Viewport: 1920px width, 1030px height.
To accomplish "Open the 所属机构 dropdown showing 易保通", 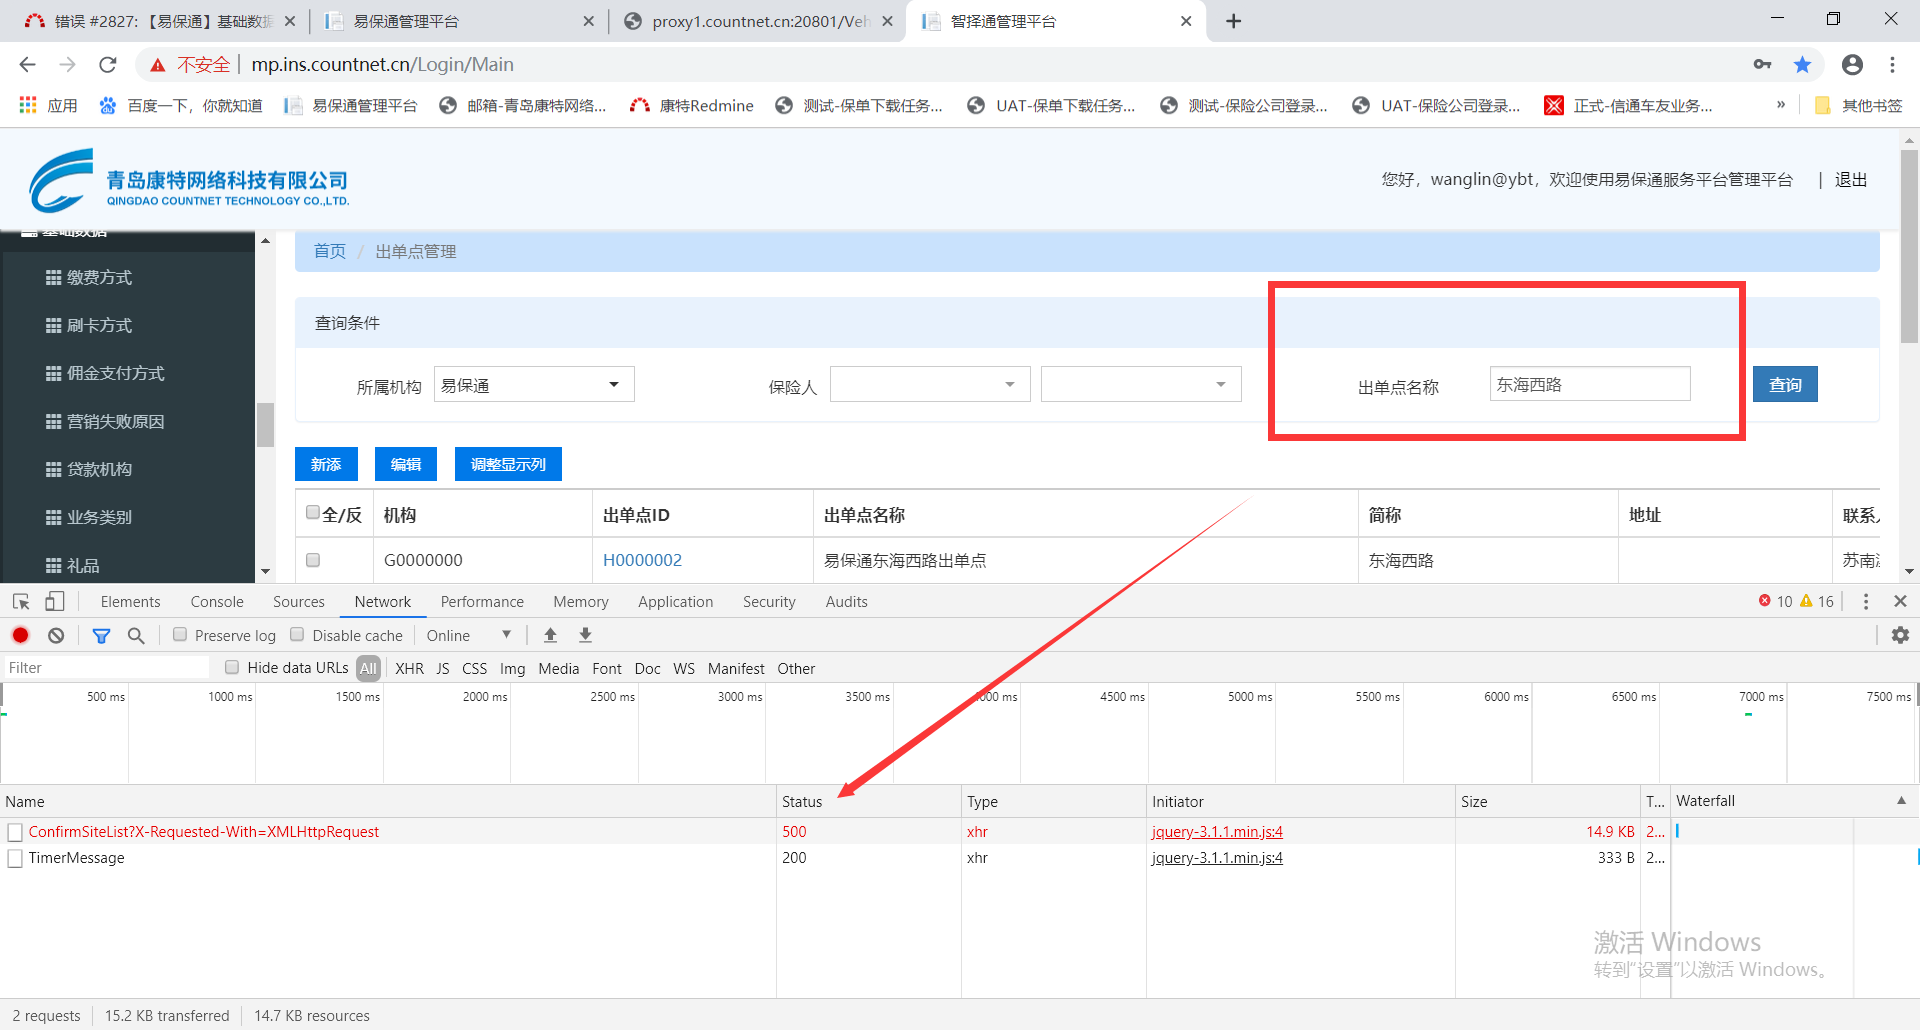I will tap(534, 385).
